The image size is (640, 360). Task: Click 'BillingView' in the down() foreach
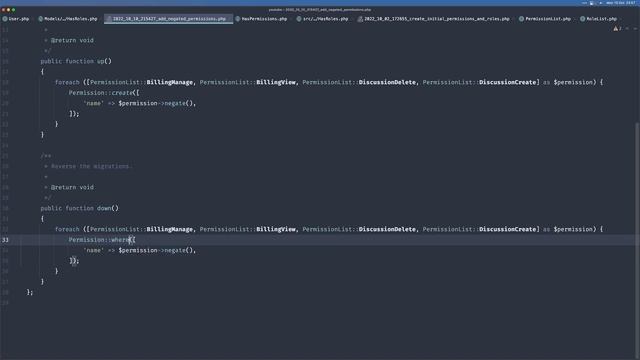[276, 229]
